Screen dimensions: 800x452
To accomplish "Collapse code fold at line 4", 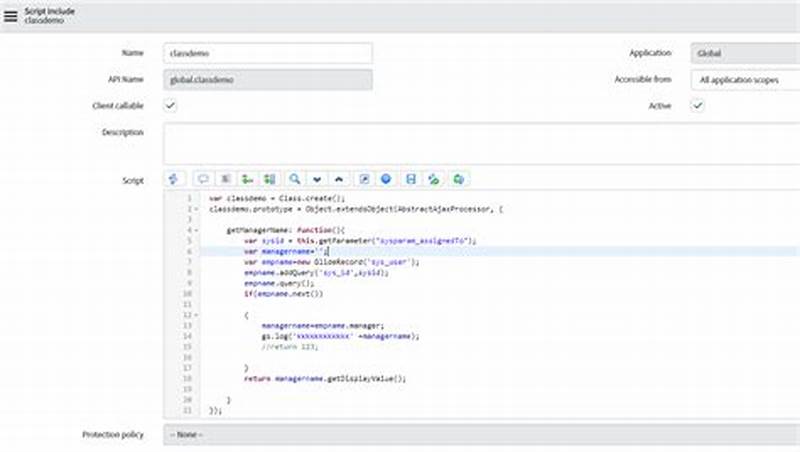I will [x=196, y=231].
